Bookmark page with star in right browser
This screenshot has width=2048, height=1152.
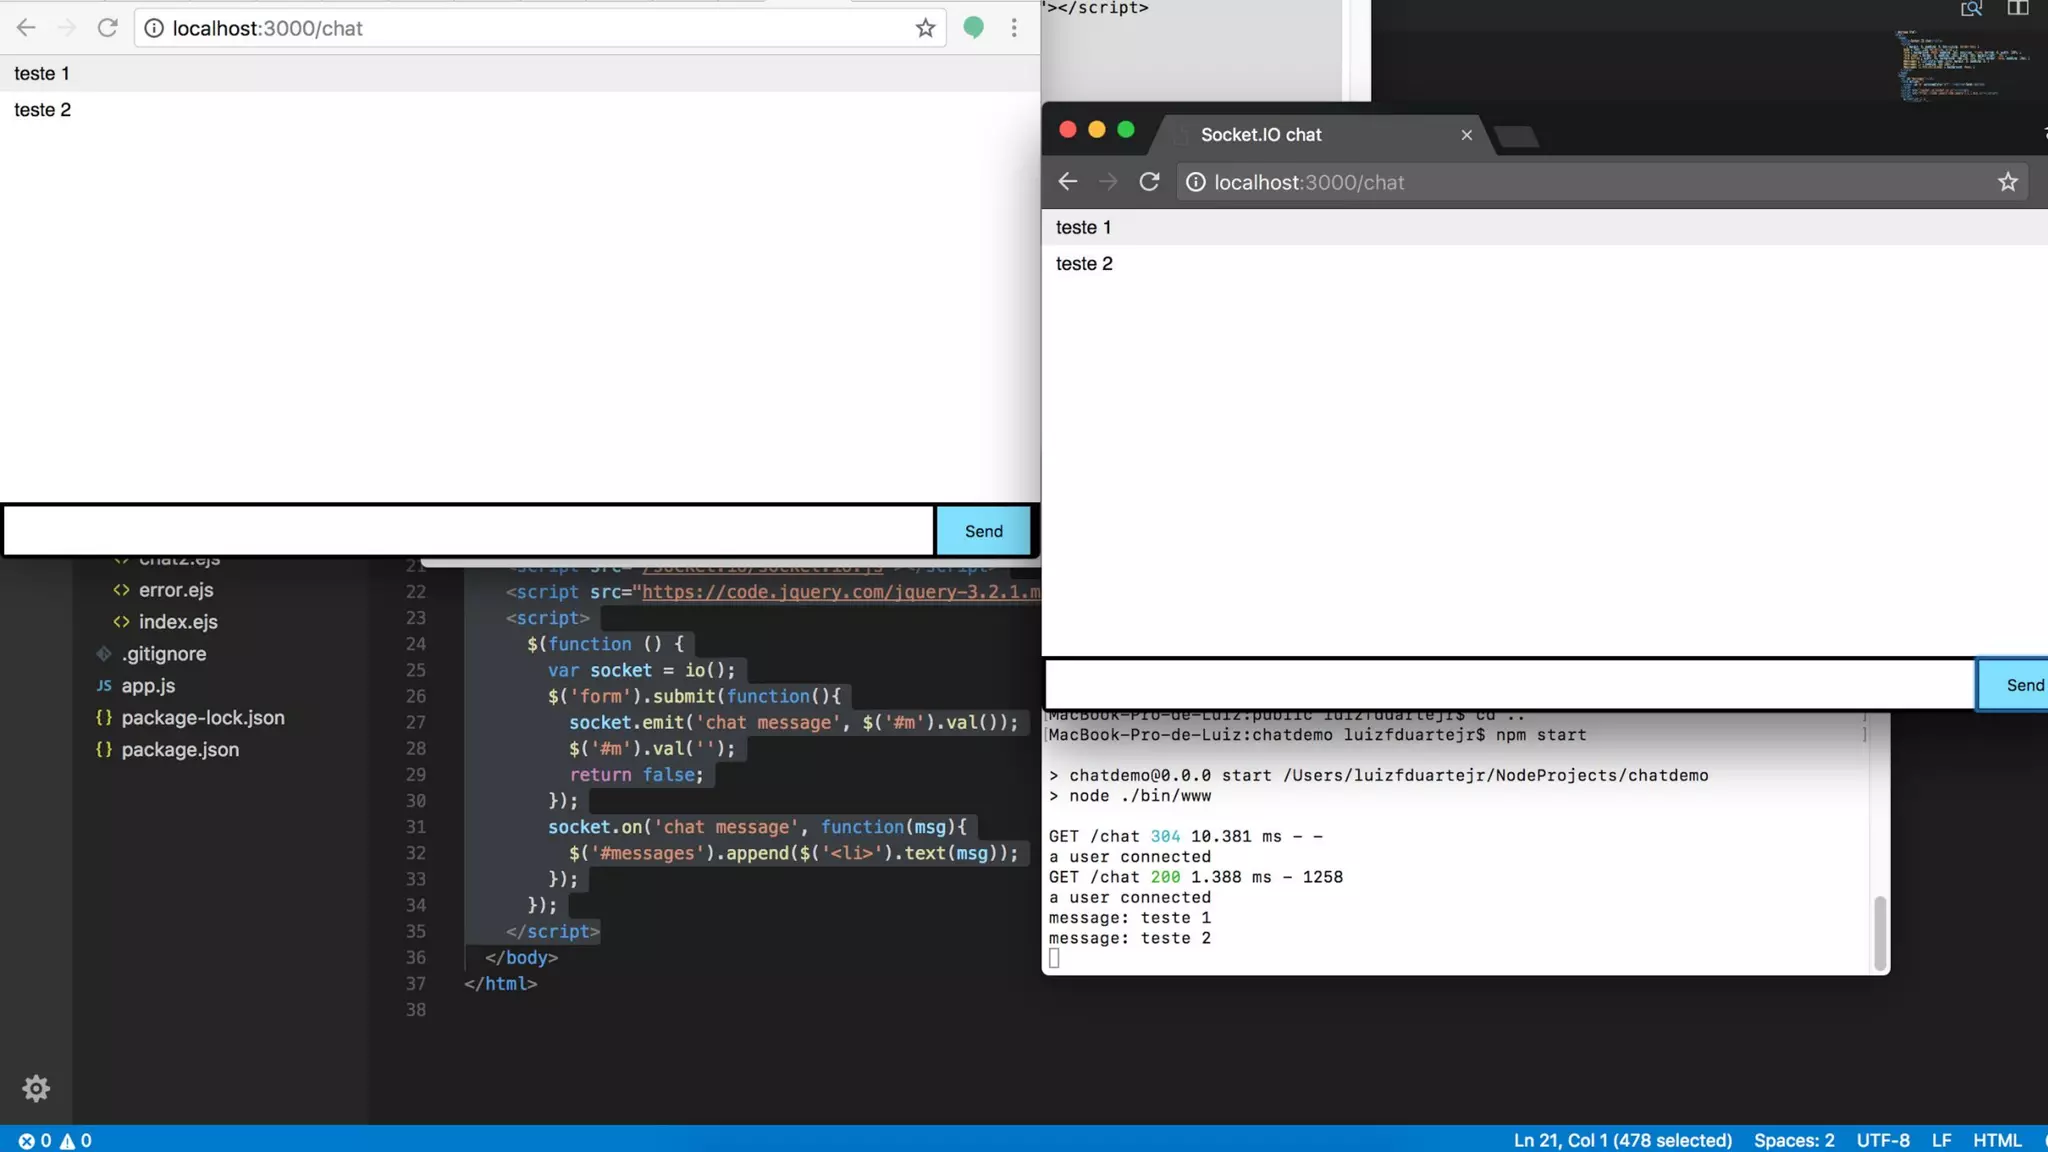pyautogui.click(x=2007, y=182)
